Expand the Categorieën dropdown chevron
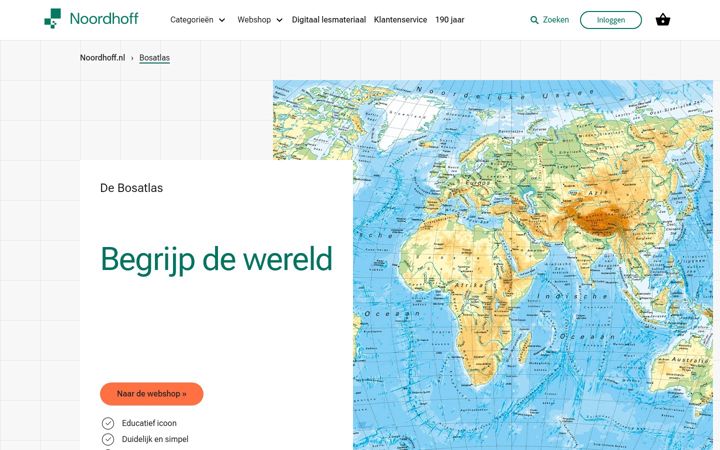The width and height of the screenshot is (720, 450). point(222,20)
